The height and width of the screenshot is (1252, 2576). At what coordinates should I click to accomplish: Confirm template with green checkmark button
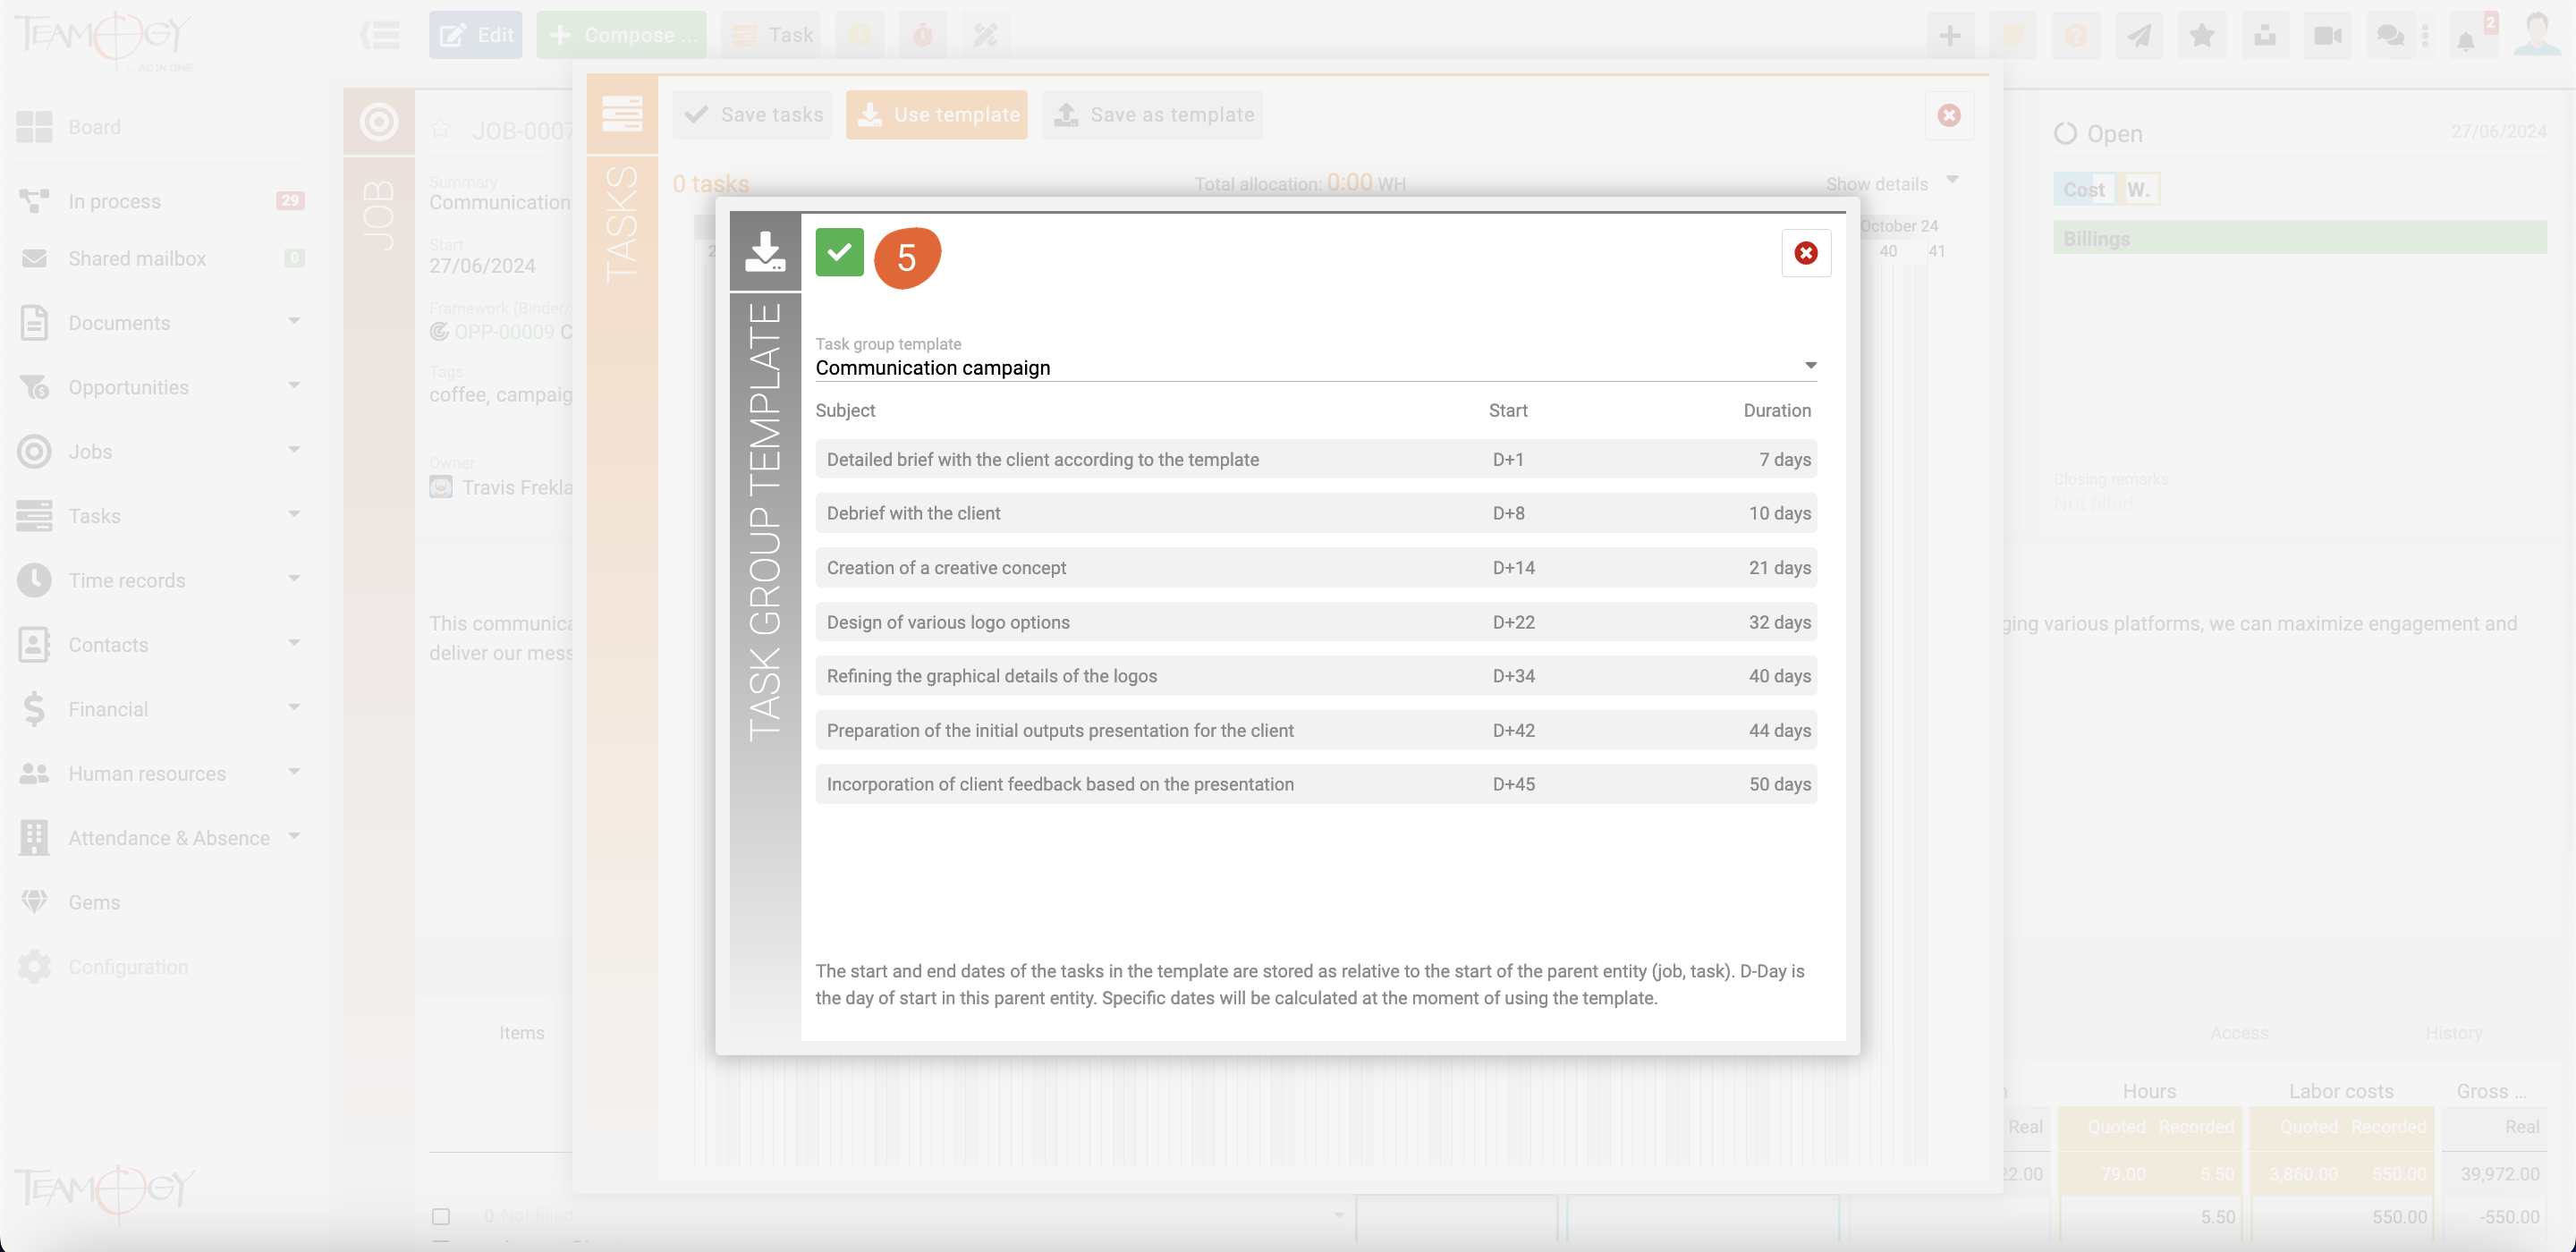(x=839, y=252)
